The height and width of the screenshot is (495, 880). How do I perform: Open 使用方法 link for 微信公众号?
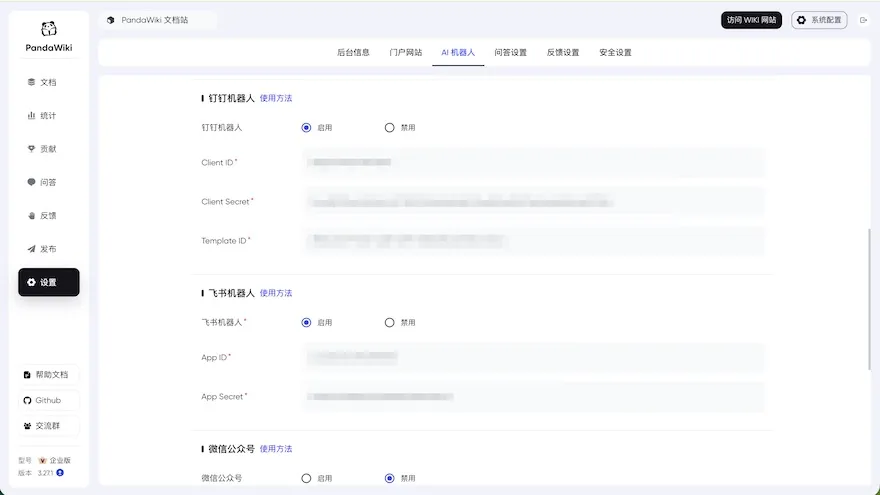(x=276, y=449)
